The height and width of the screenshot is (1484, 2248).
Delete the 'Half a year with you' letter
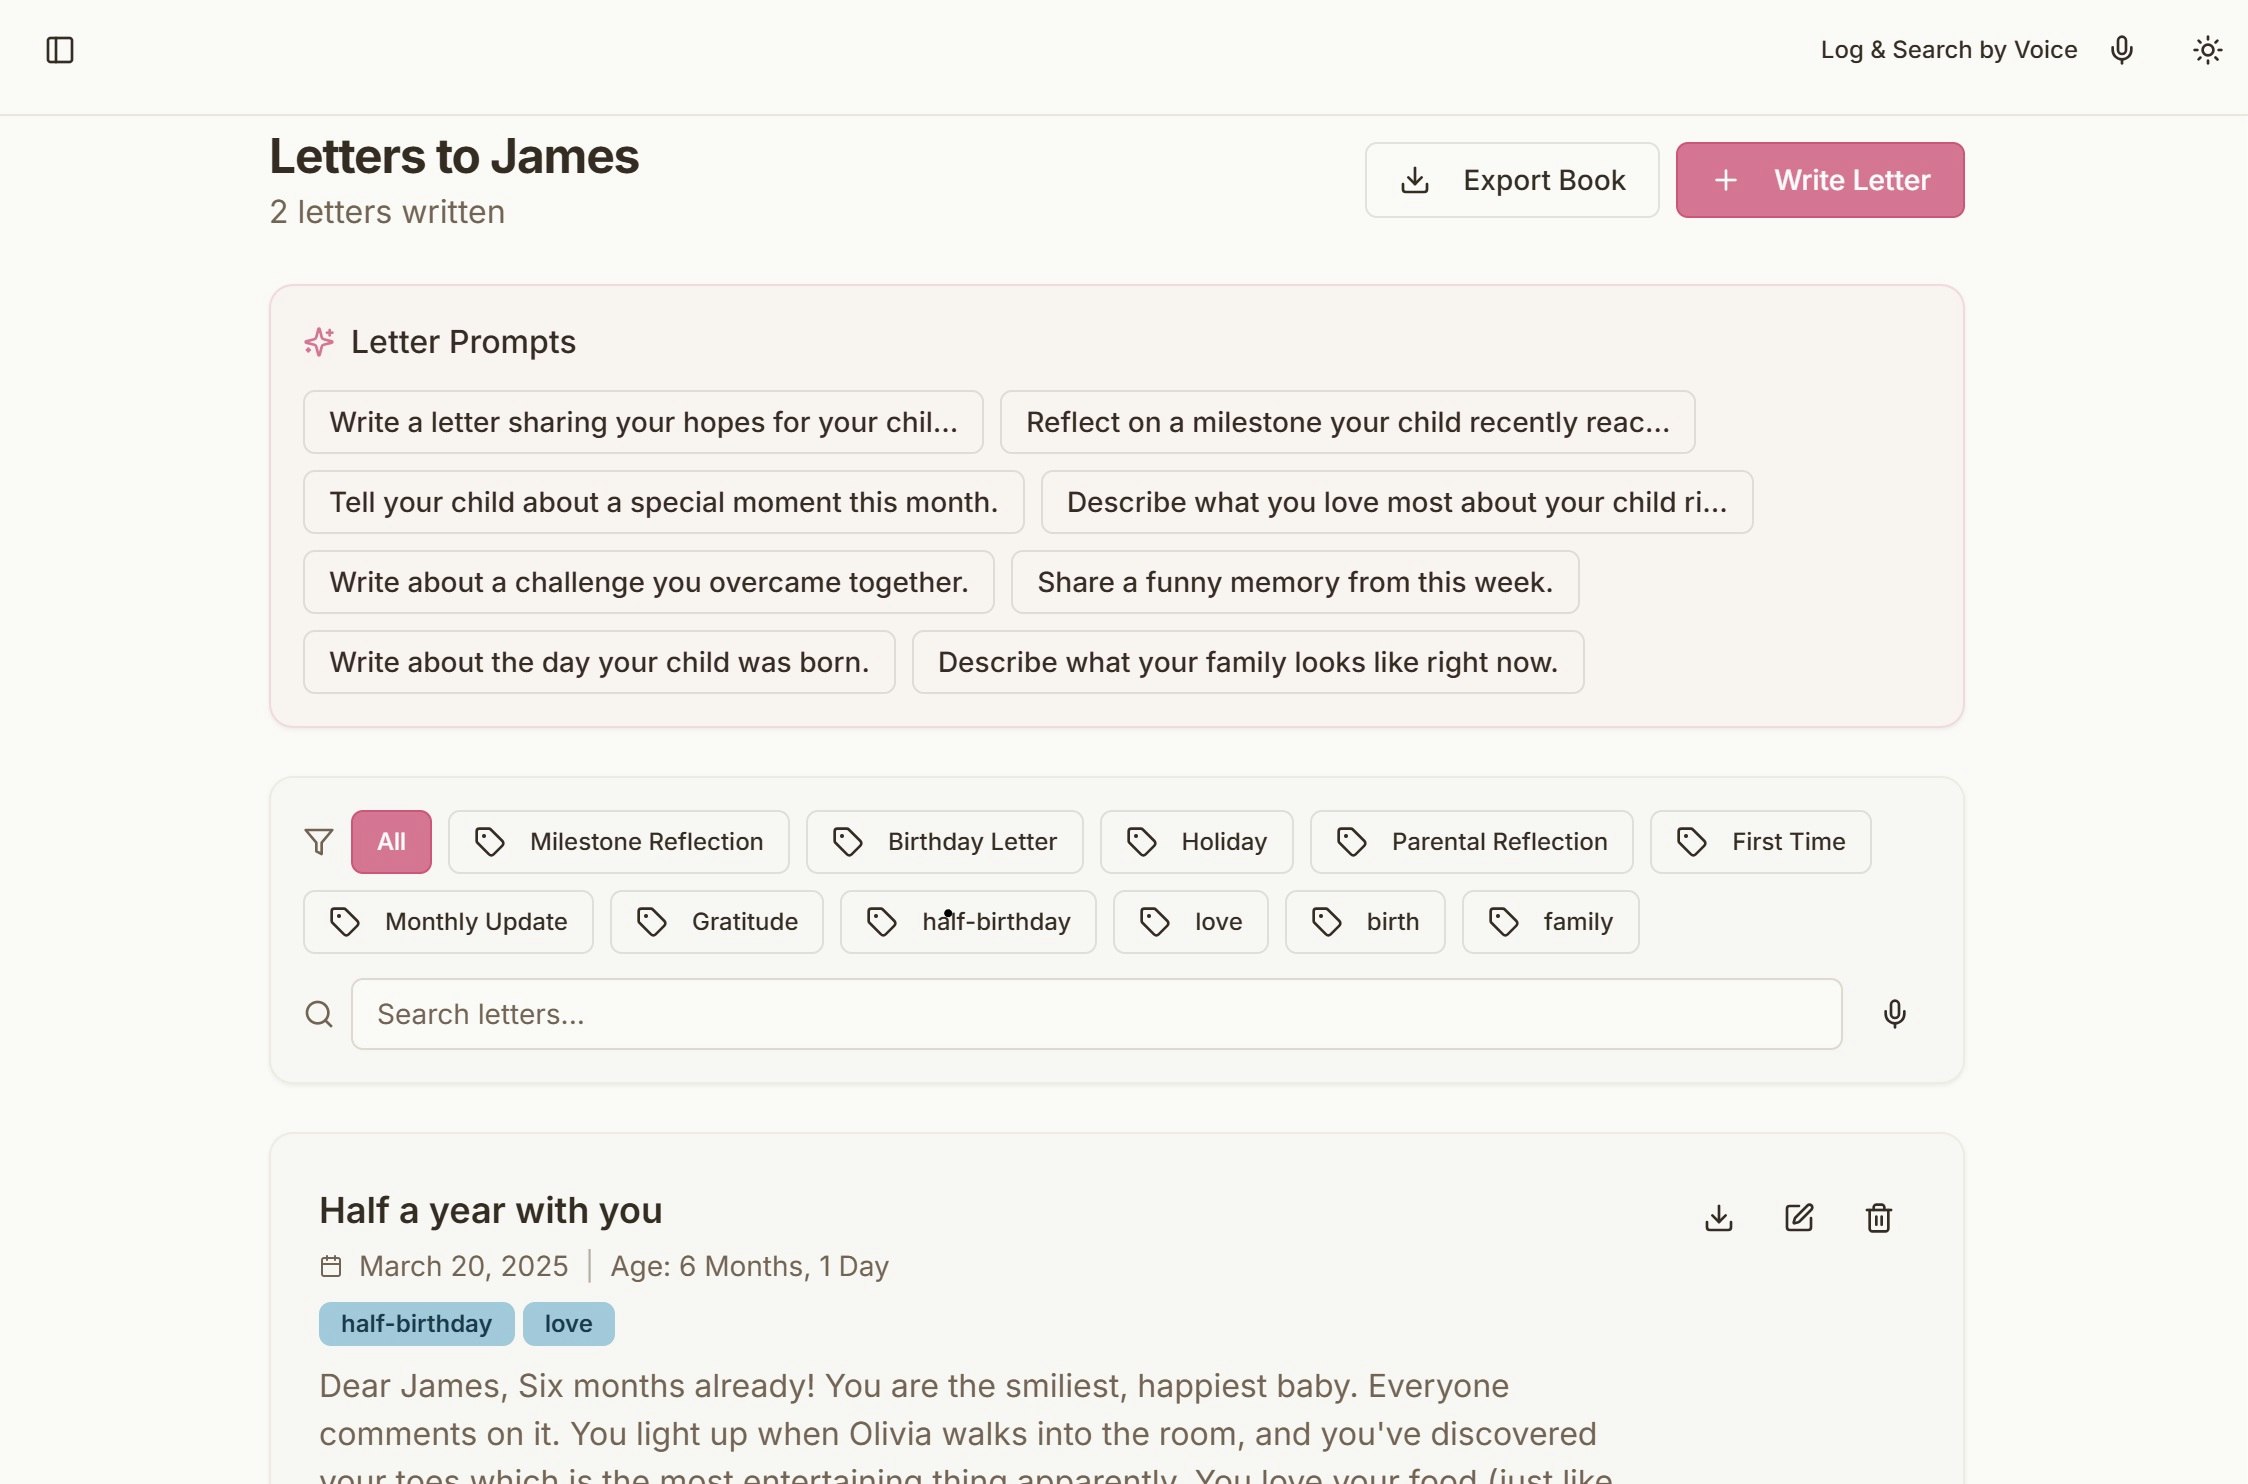point(1879,1218)
